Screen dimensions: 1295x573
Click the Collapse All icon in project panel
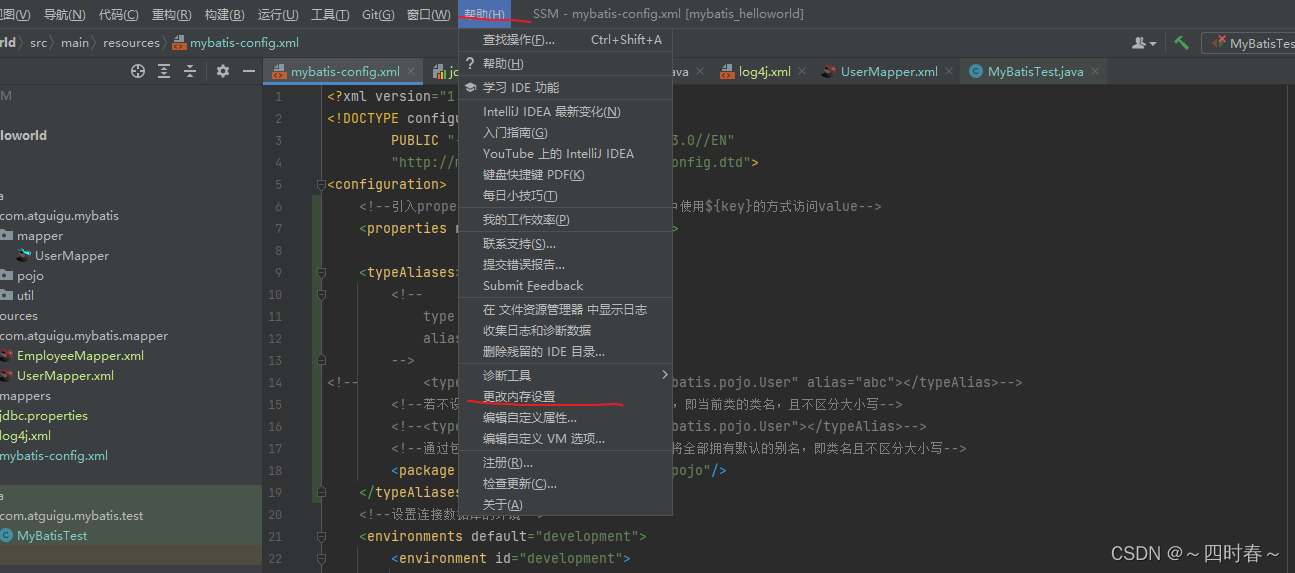(190, 71)
